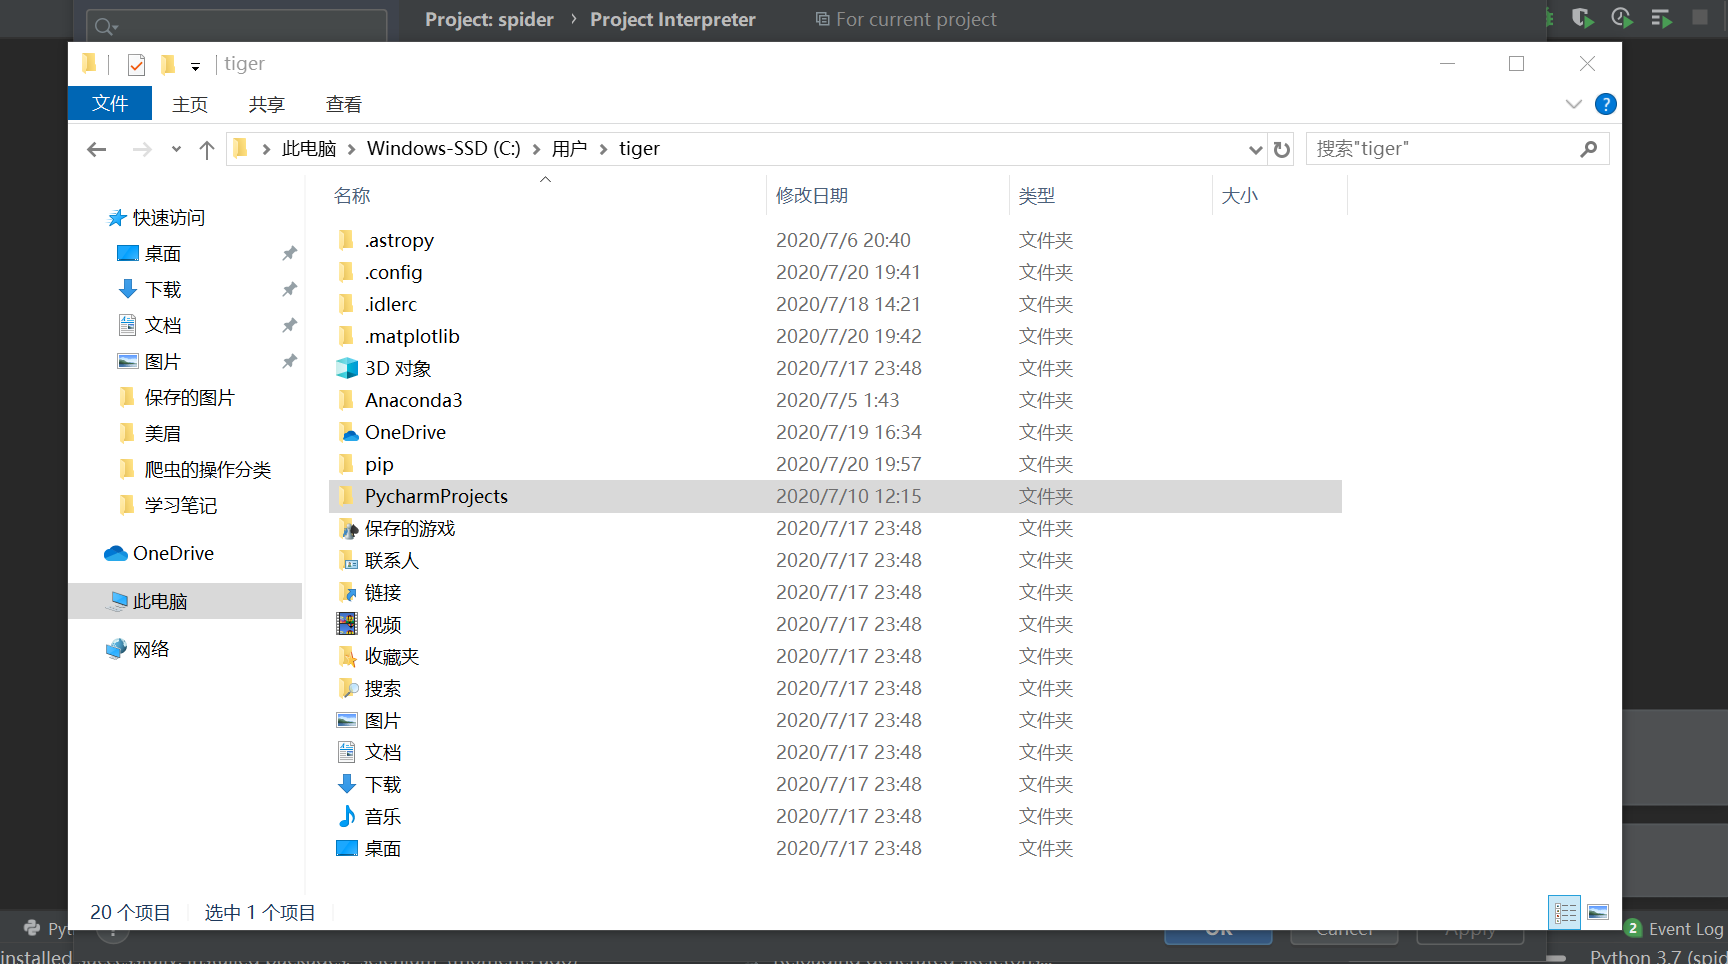Open the 查看 ribbon tab
The width and height of the screenshot is (1728, 964).
(x=344, y=104)
